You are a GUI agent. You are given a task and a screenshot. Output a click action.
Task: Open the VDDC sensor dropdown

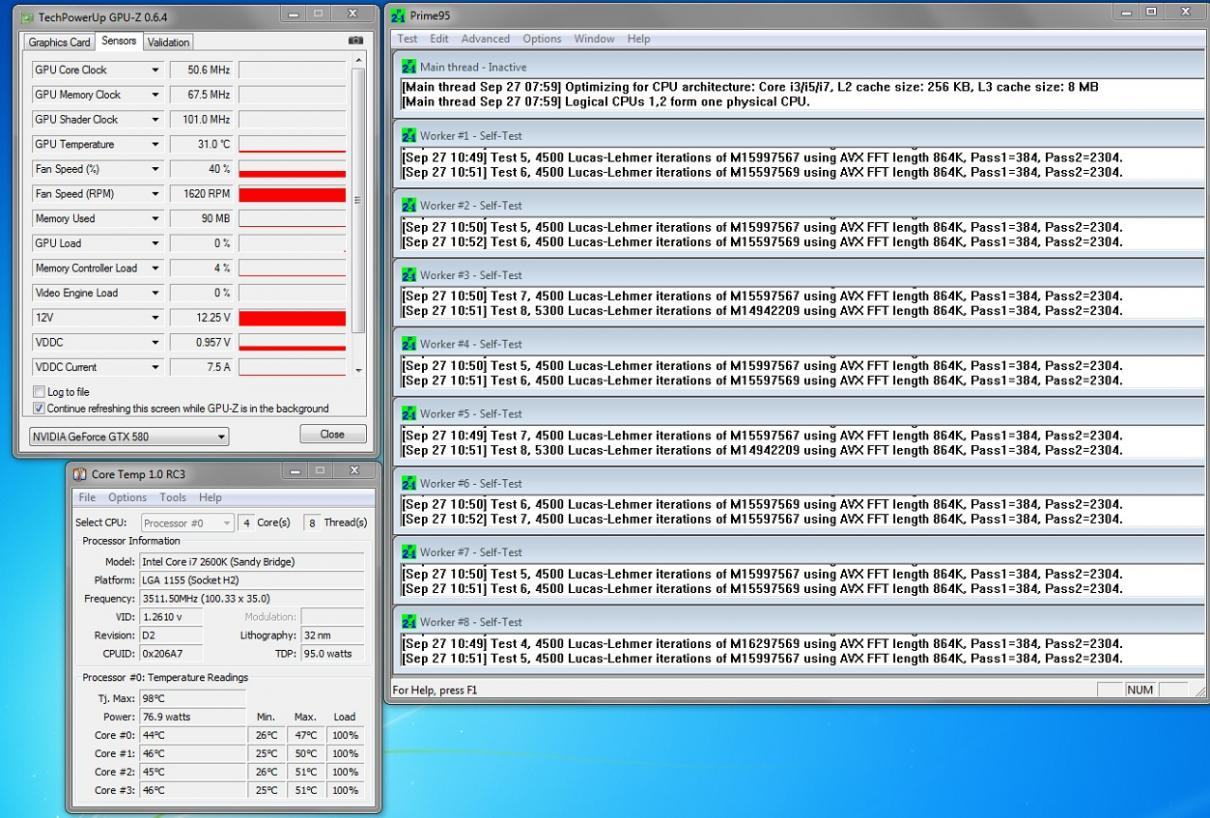[155, 342]
